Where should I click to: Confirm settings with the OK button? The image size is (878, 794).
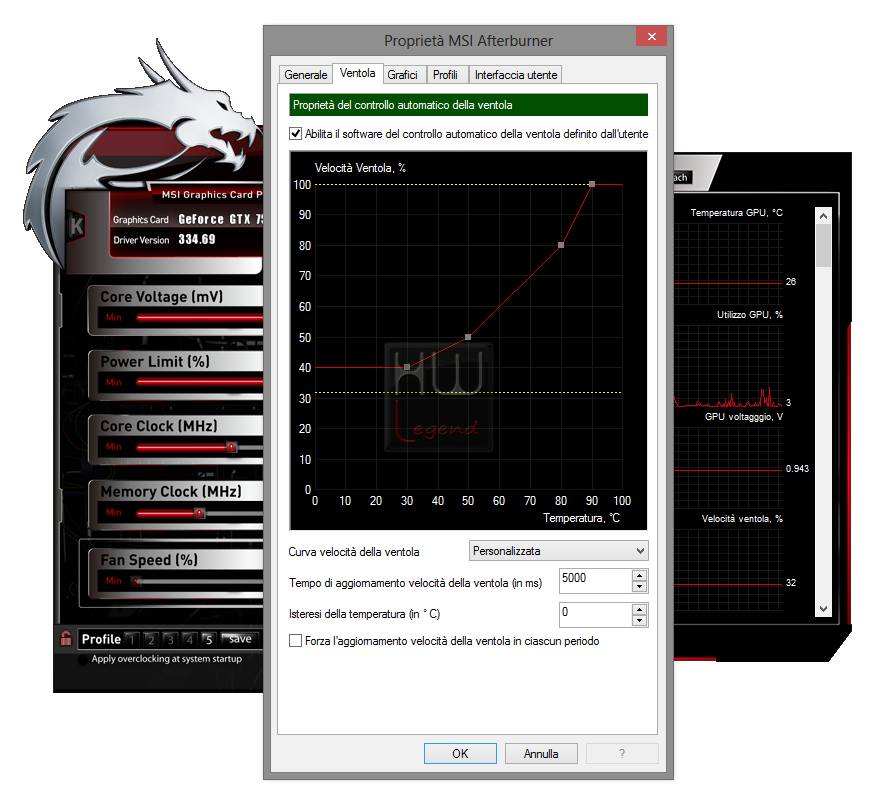[x=460, y=754]
